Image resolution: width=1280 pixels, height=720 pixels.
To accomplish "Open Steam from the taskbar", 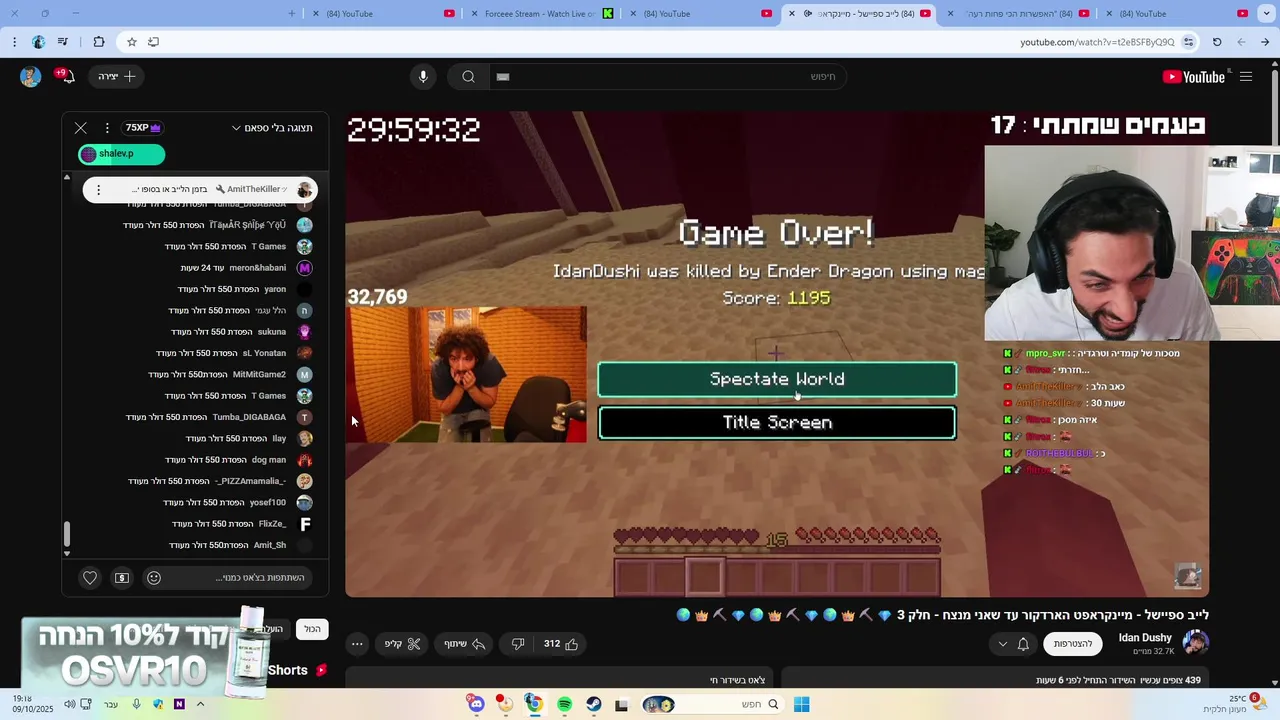I will click(594, 705).
